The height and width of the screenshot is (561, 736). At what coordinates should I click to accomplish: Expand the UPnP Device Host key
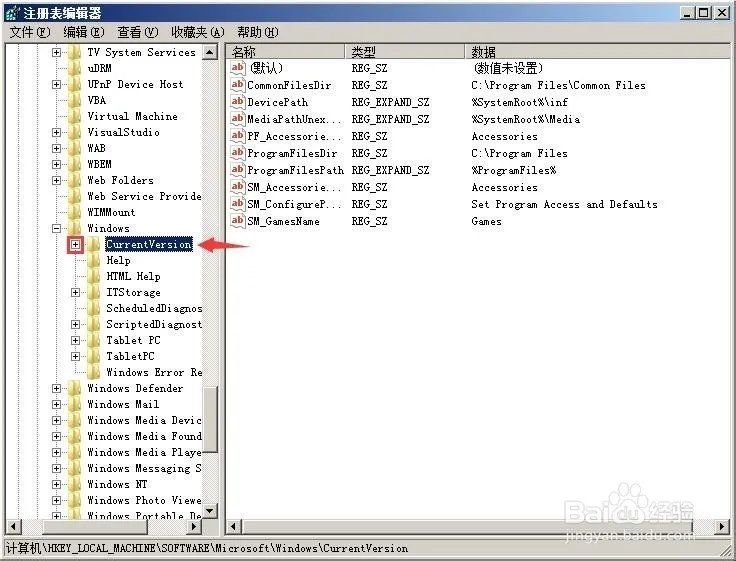[x=56, y=85]
